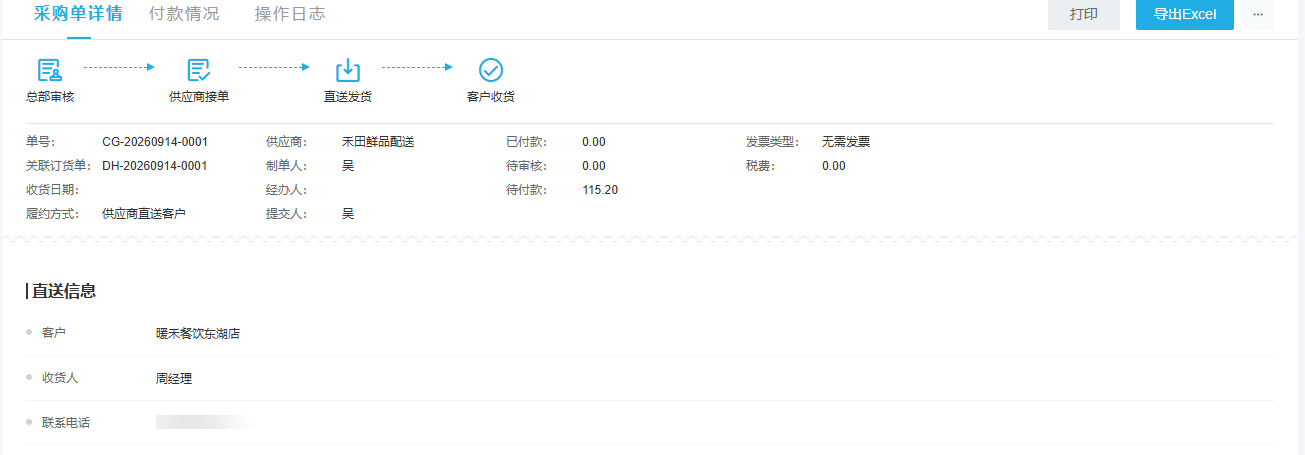The height and width of the screenshot is (455, 1305).
Task: Switch to the 采购单详情 tab
Action: (79, 14)
